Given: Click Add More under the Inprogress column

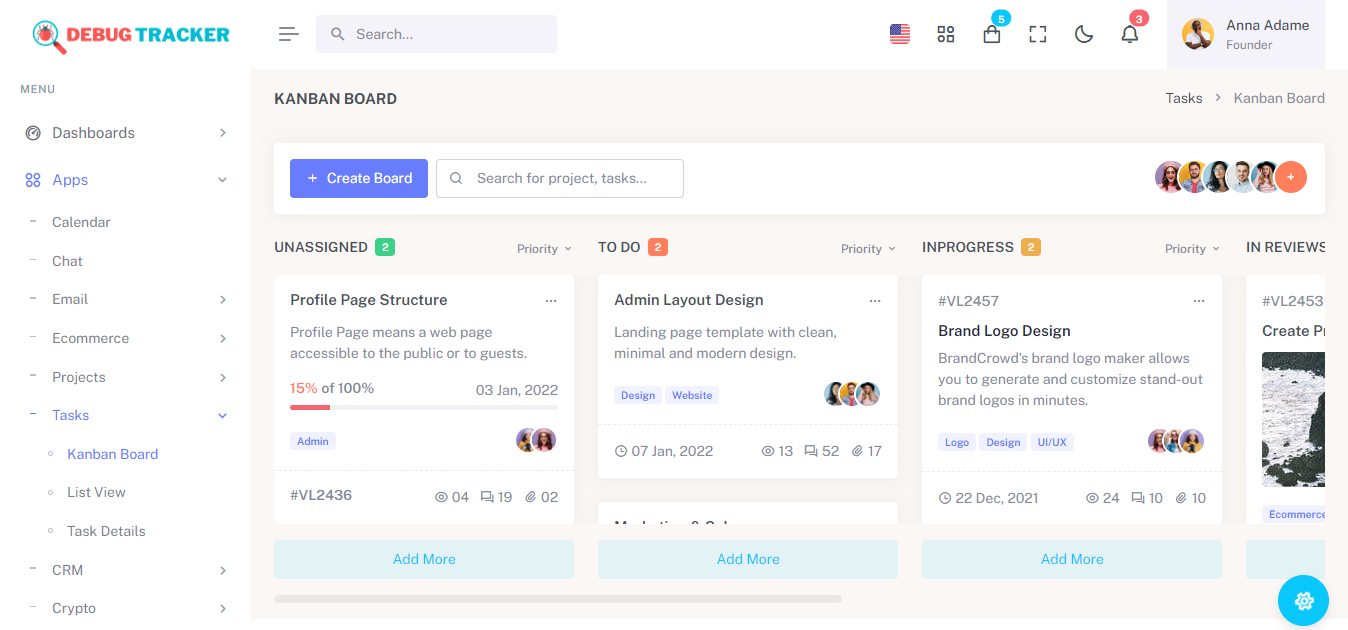Looking at the screenshot, I should pyautogui.click(x=1072, y=559).
